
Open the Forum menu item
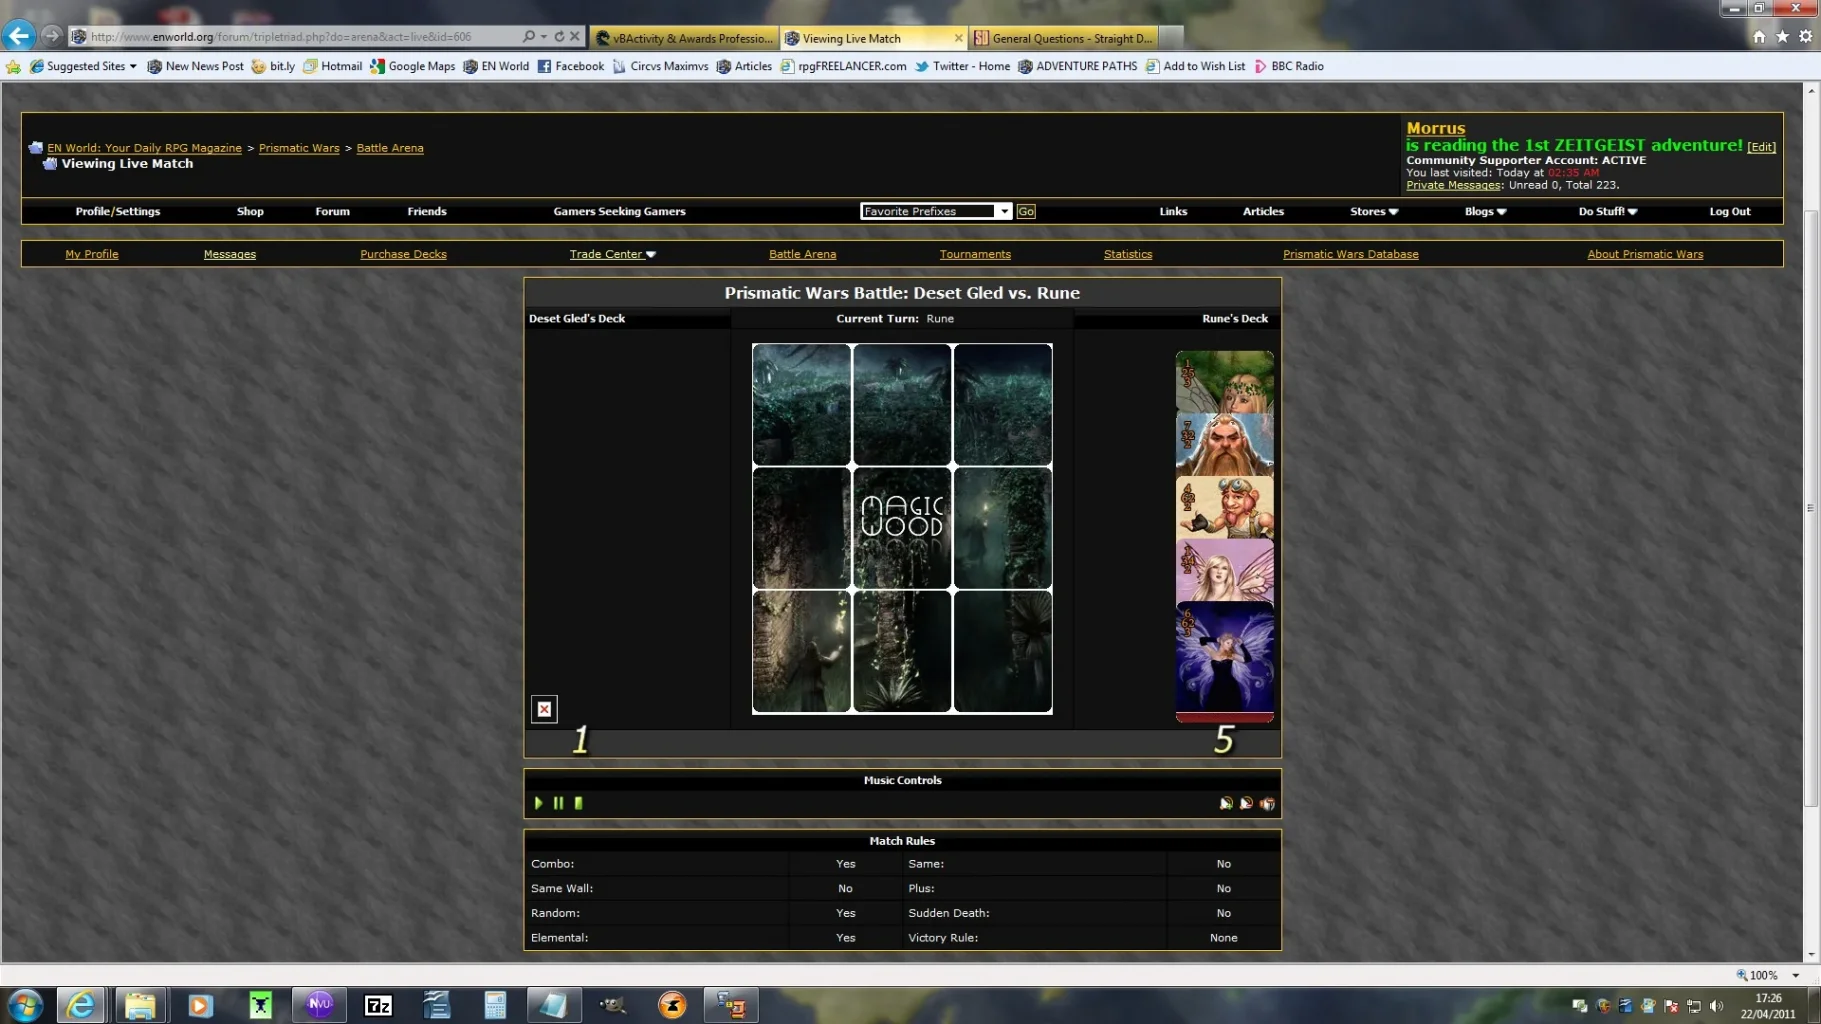tap(333, 211)
